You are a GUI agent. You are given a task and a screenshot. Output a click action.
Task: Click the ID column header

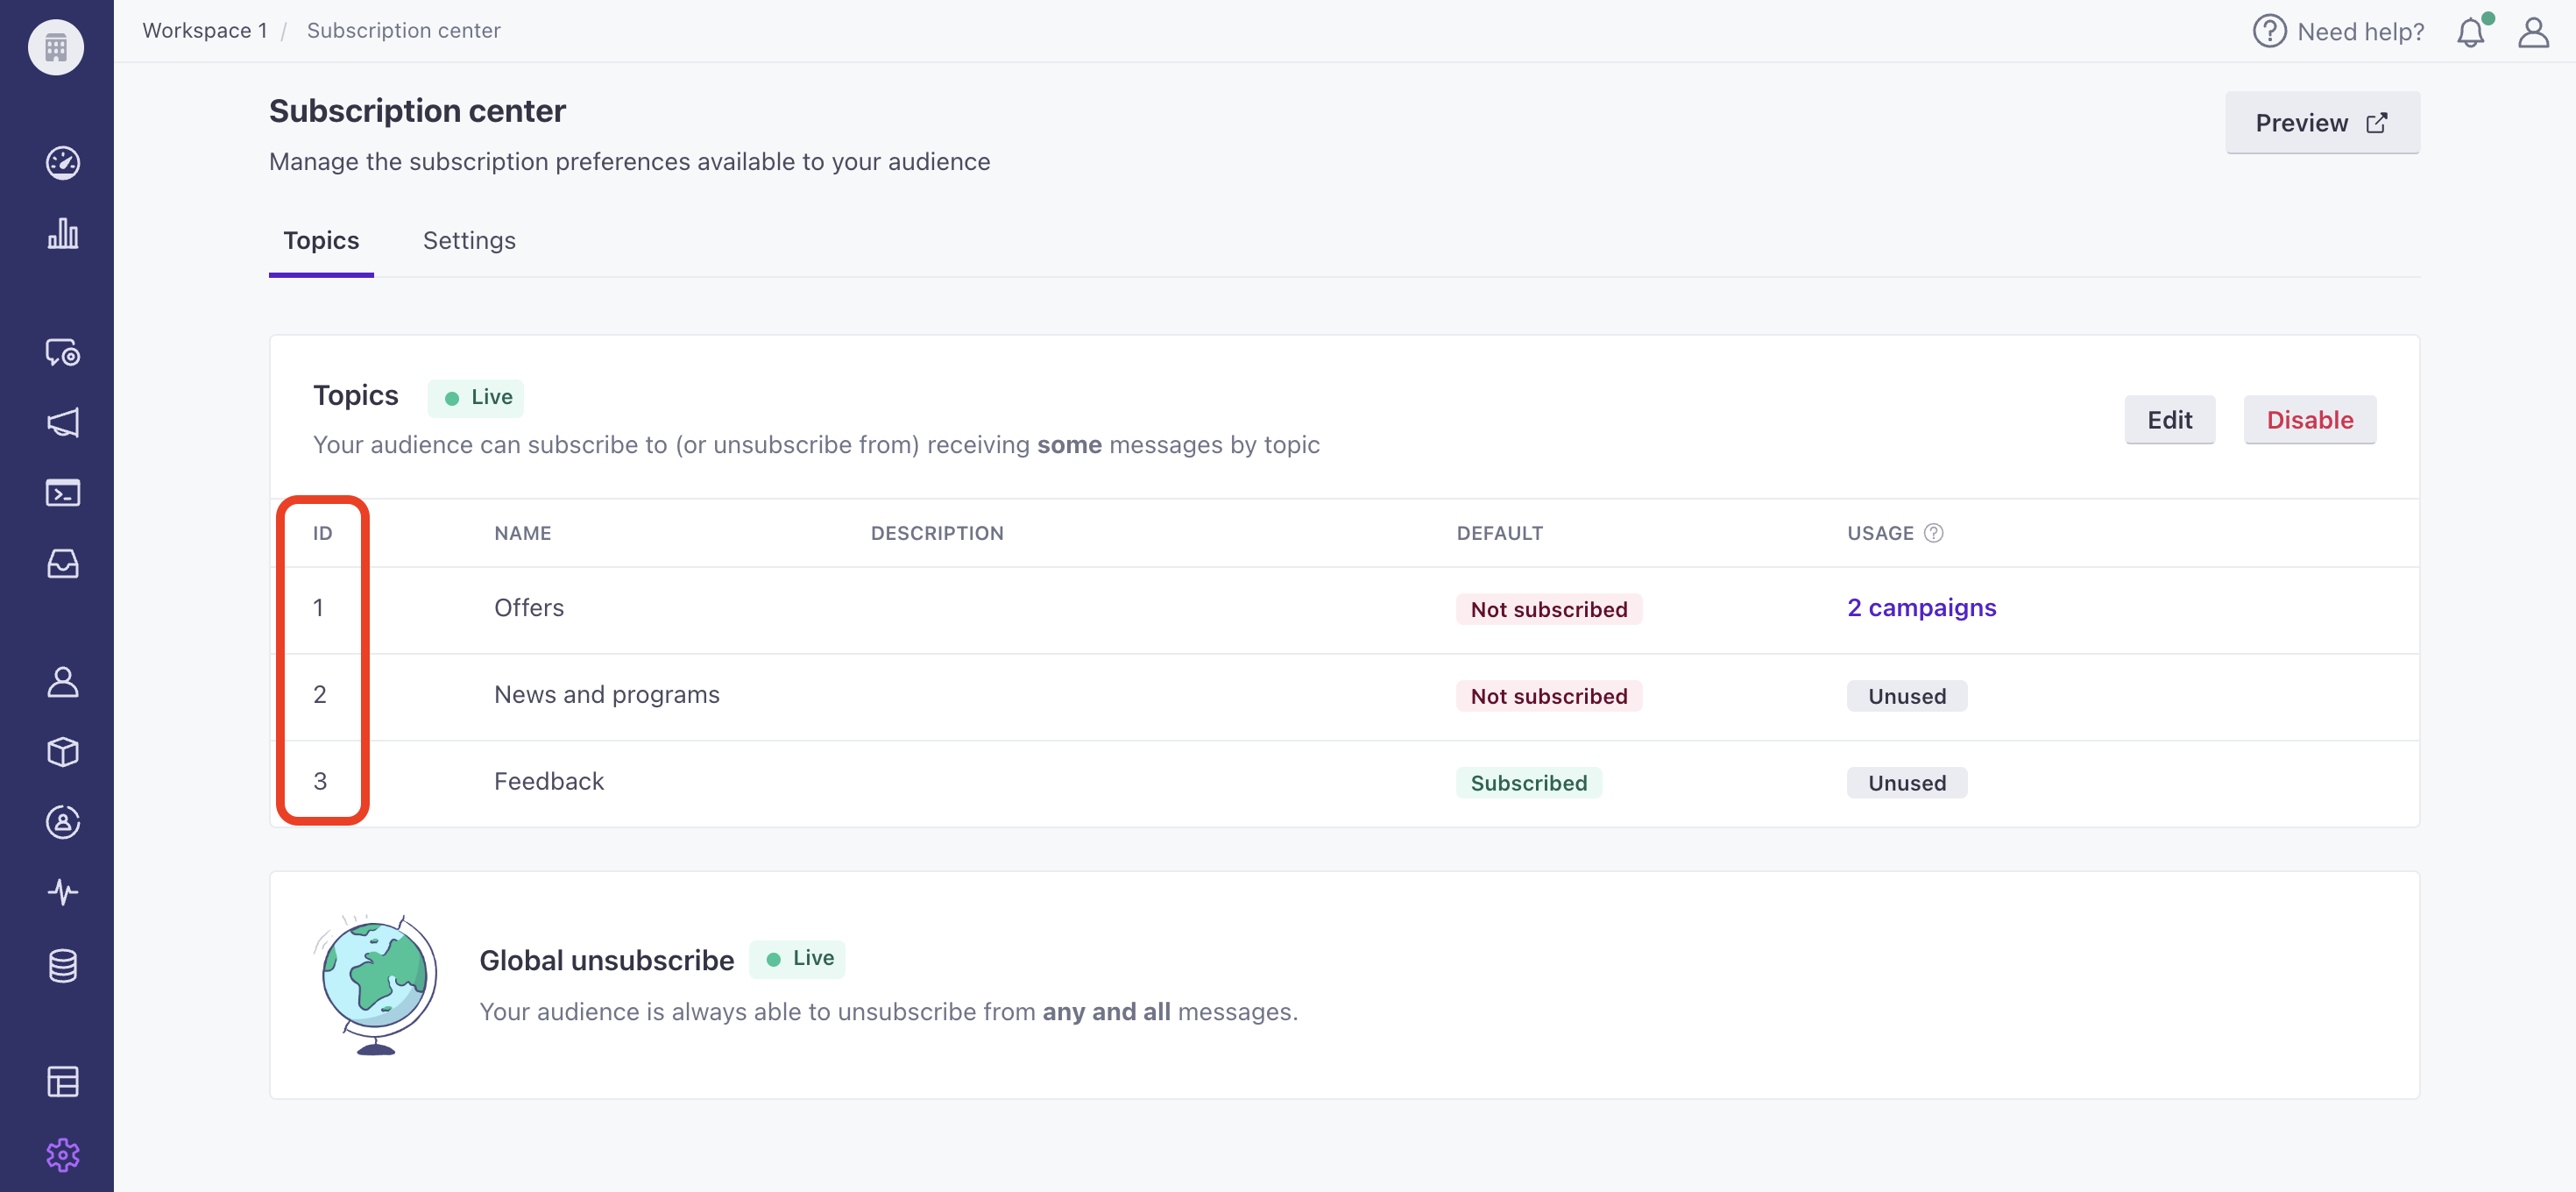click(322, 533)
